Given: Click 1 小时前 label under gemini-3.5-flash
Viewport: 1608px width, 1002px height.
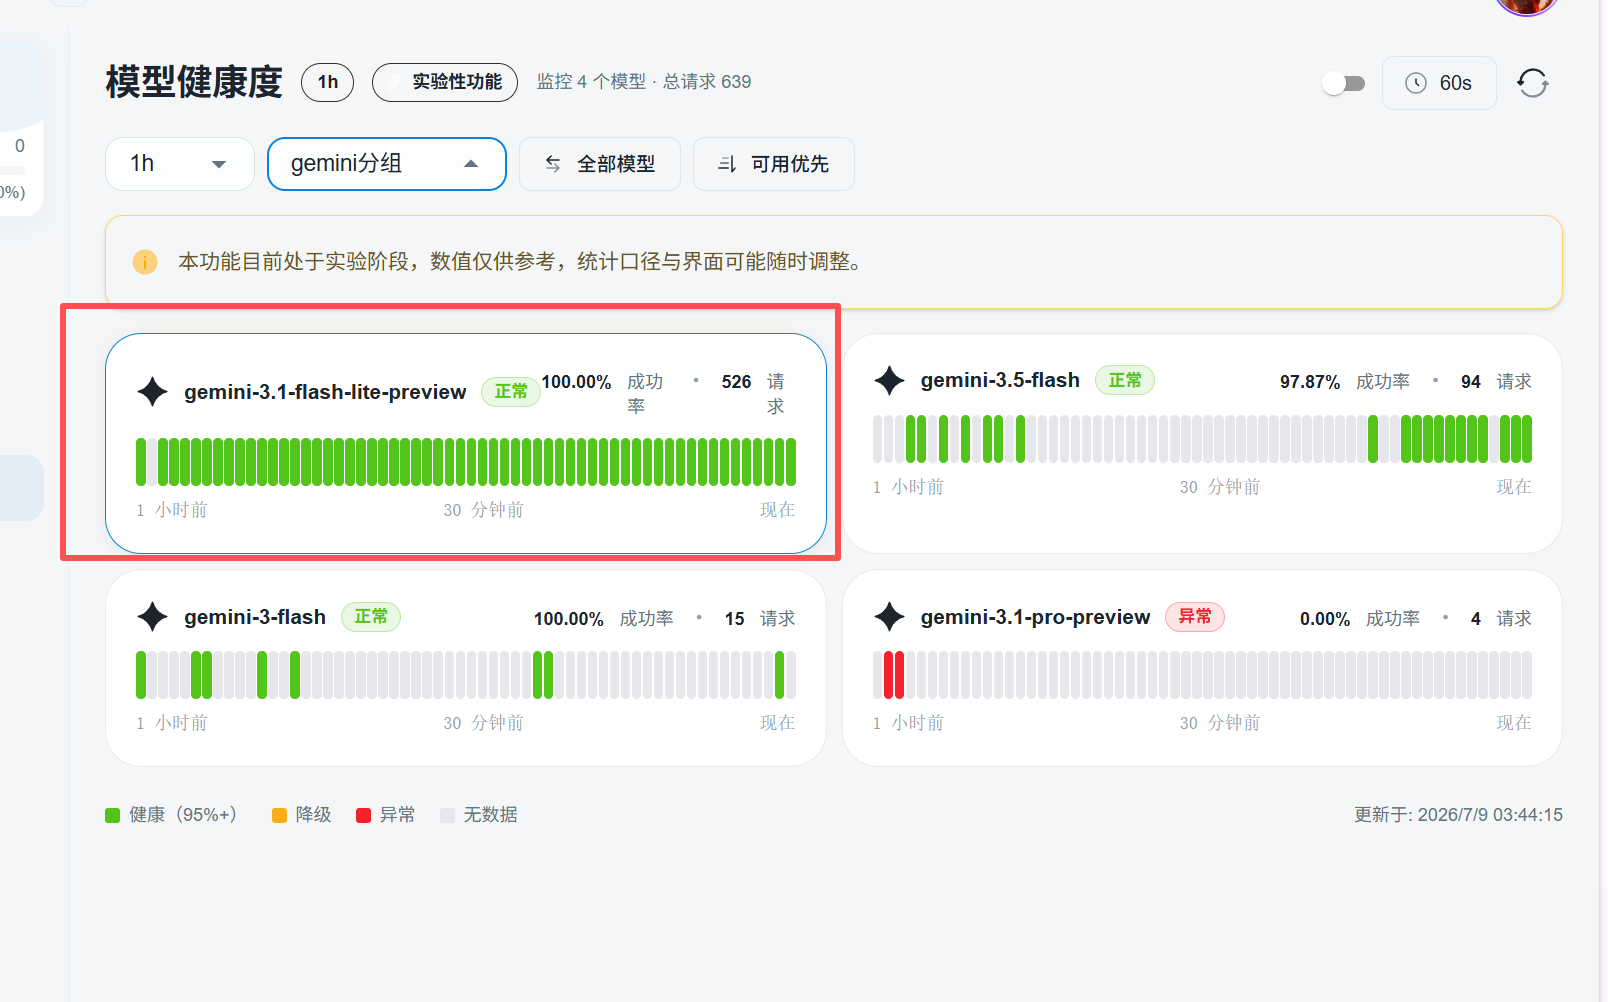Looking at the screenshot, I should [x=908, y=487].
